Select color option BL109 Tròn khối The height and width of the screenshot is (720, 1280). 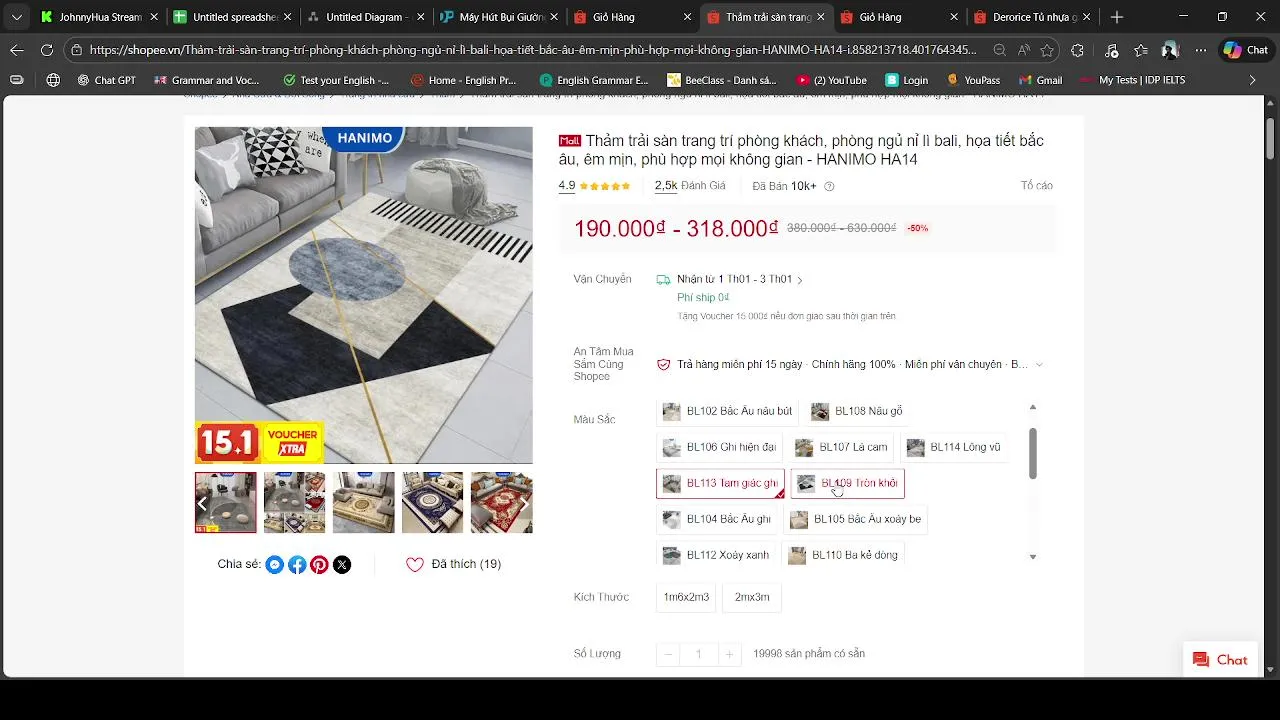coord(848,483)
